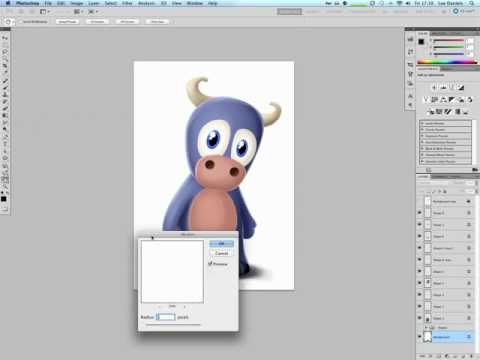This screenshot has height=360, width=480.
Task: Click OK in the Median dialog
Action: 221,244
